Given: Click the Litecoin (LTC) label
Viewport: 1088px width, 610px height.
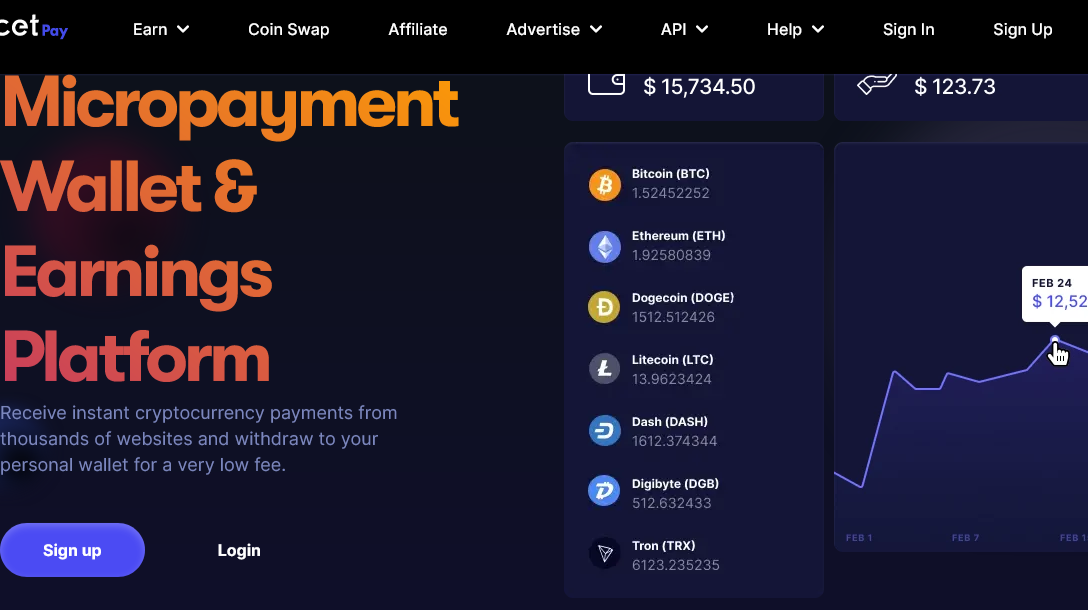Looking at the screenshot, I should (x=672, y=359).
